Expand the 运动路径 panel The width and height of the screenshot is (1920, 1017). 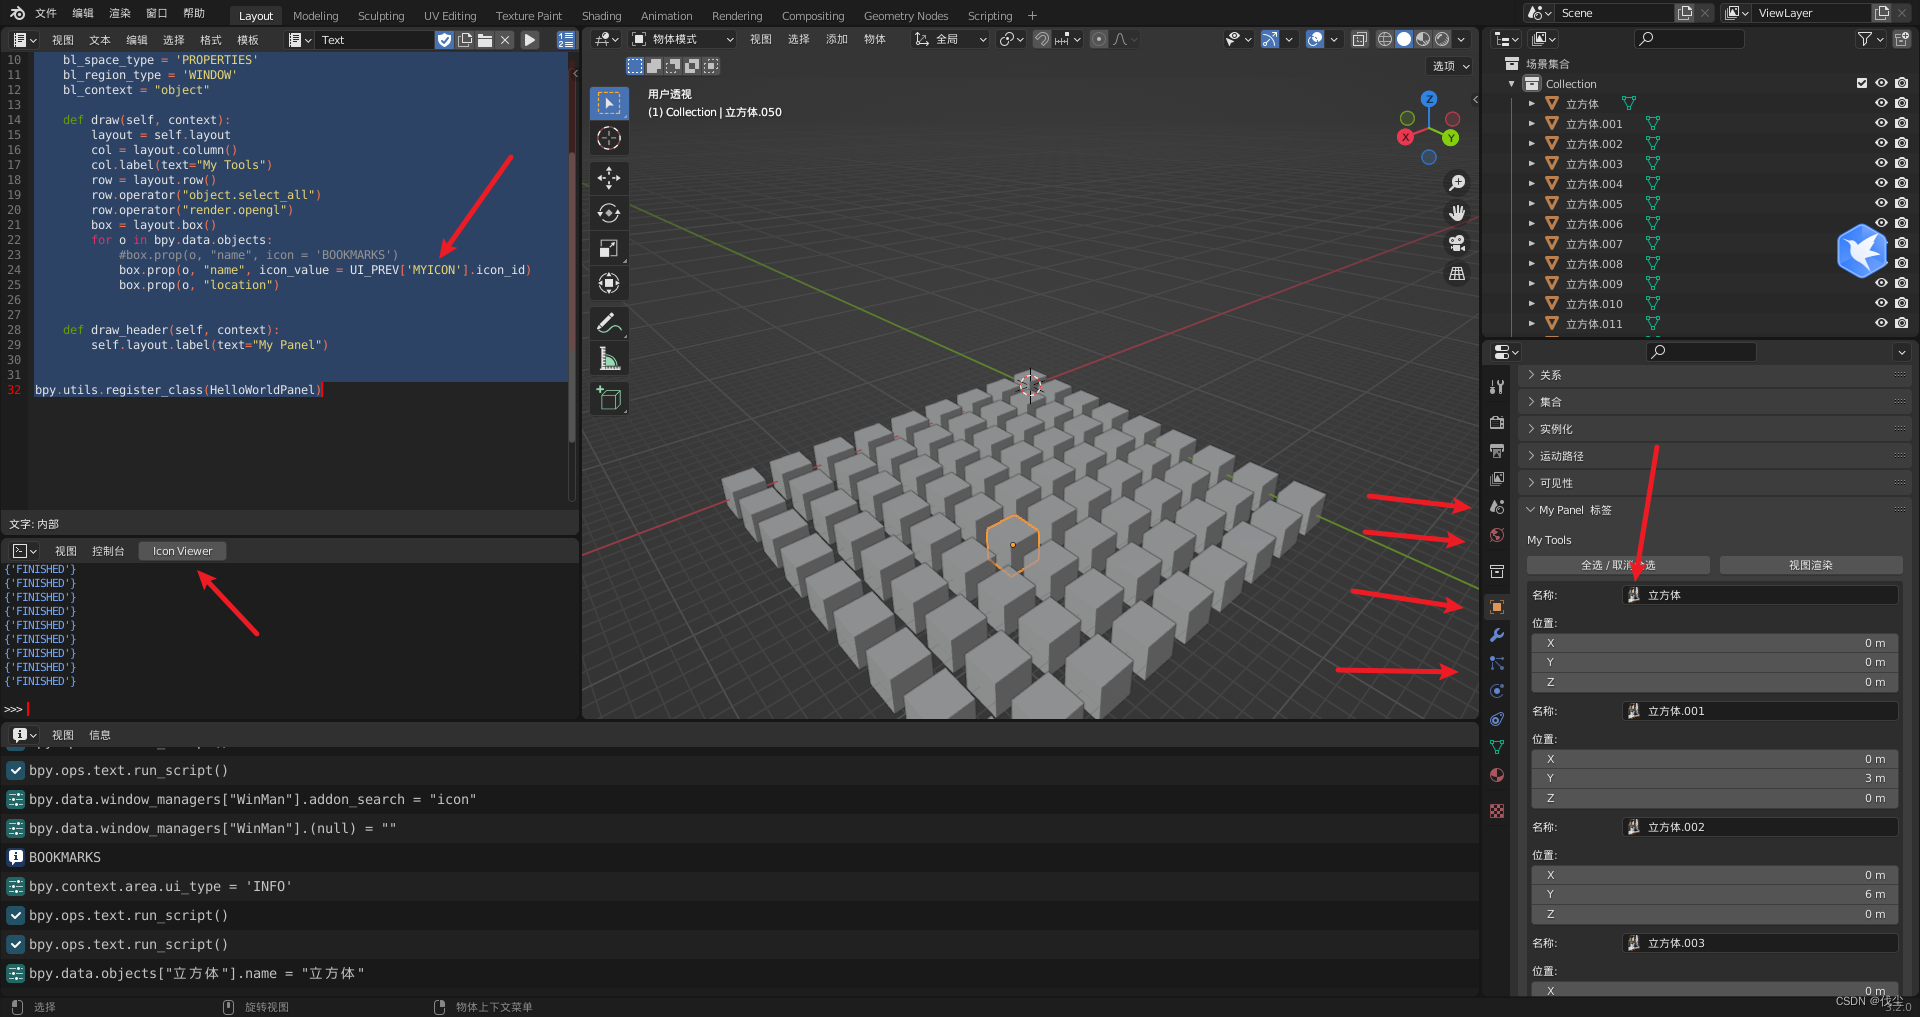(1714, 456)
